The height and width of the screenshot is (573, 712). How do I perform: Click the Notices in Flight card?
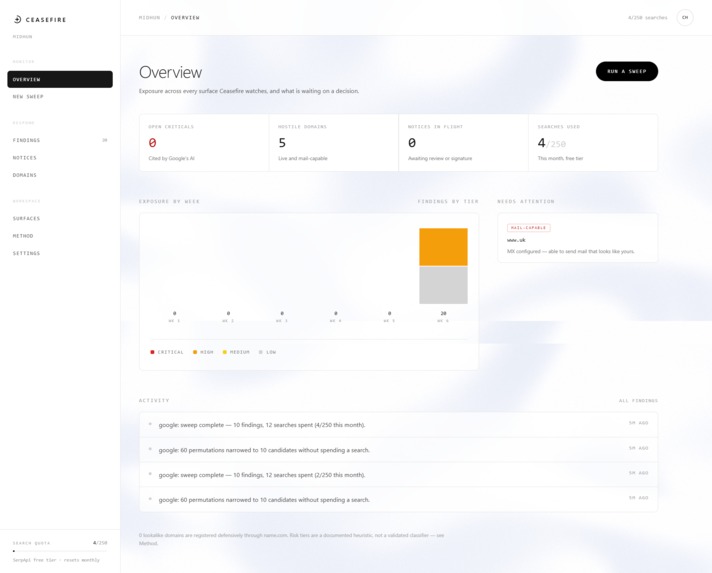(x=464, y=143)
